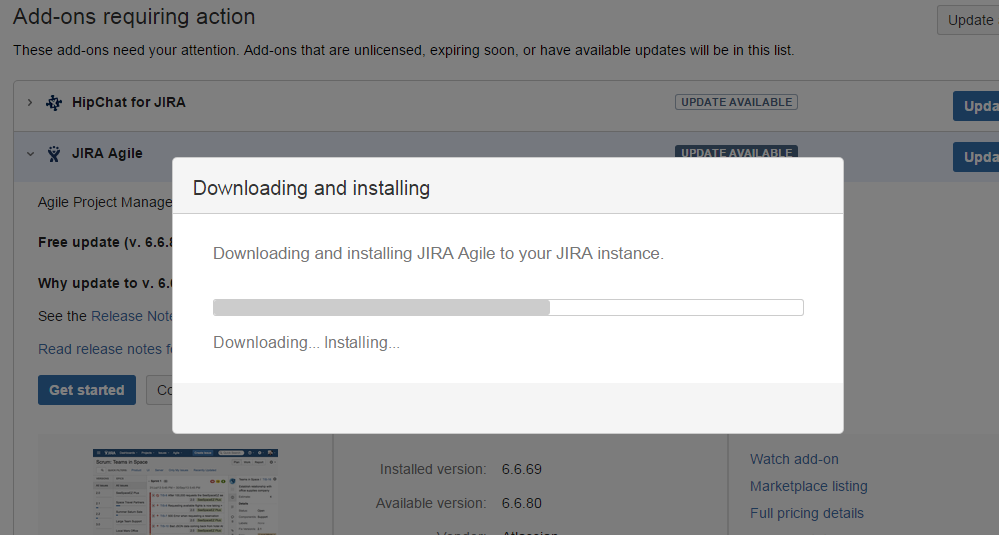This screenshot has height=535, width=999.
Task: Open Full pricing details link
Action: point(806,513)
